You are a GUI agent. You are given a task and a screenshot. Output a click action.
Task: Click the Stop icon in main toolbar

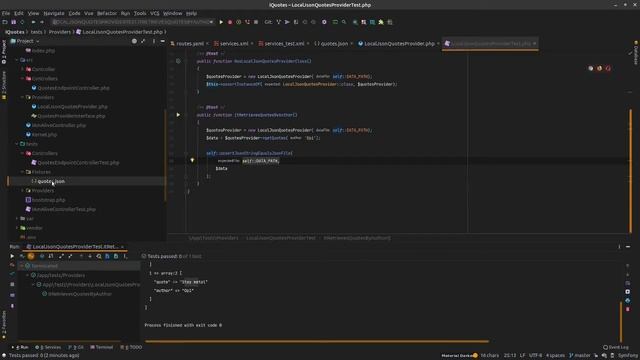coord(256,22)
